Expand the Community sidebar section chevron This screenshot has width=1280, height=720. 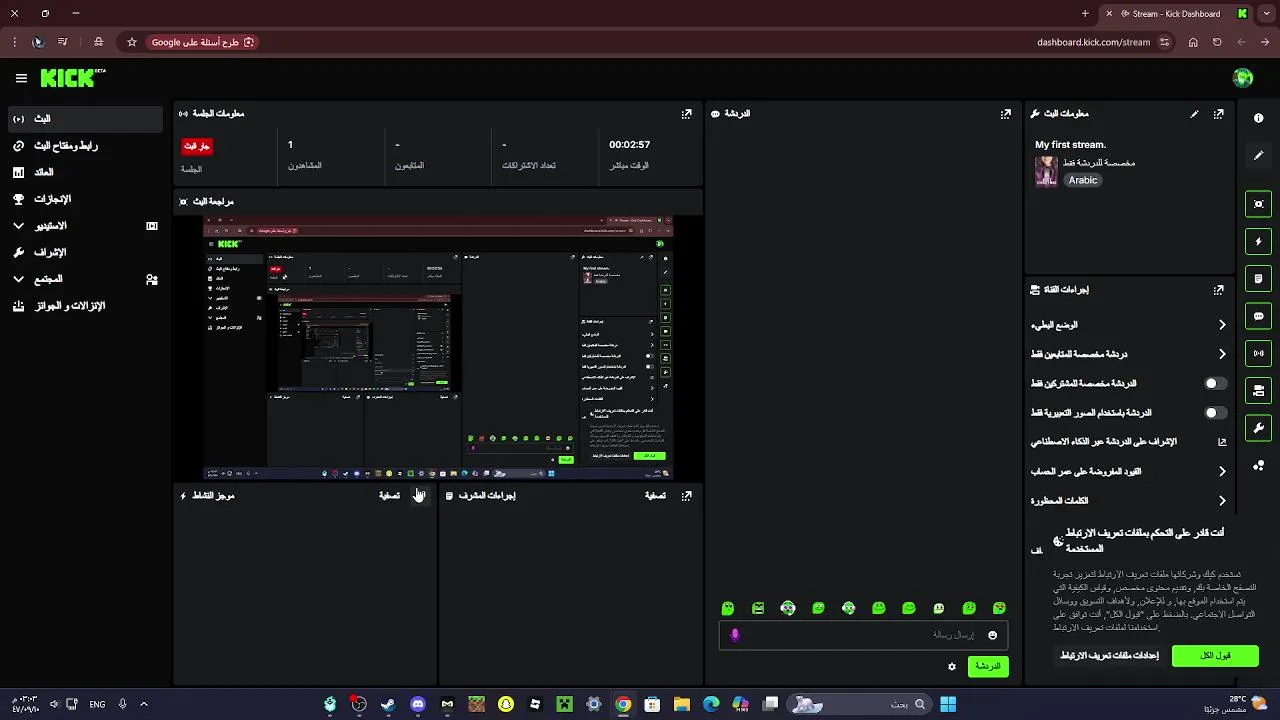[x=19, y=279]
